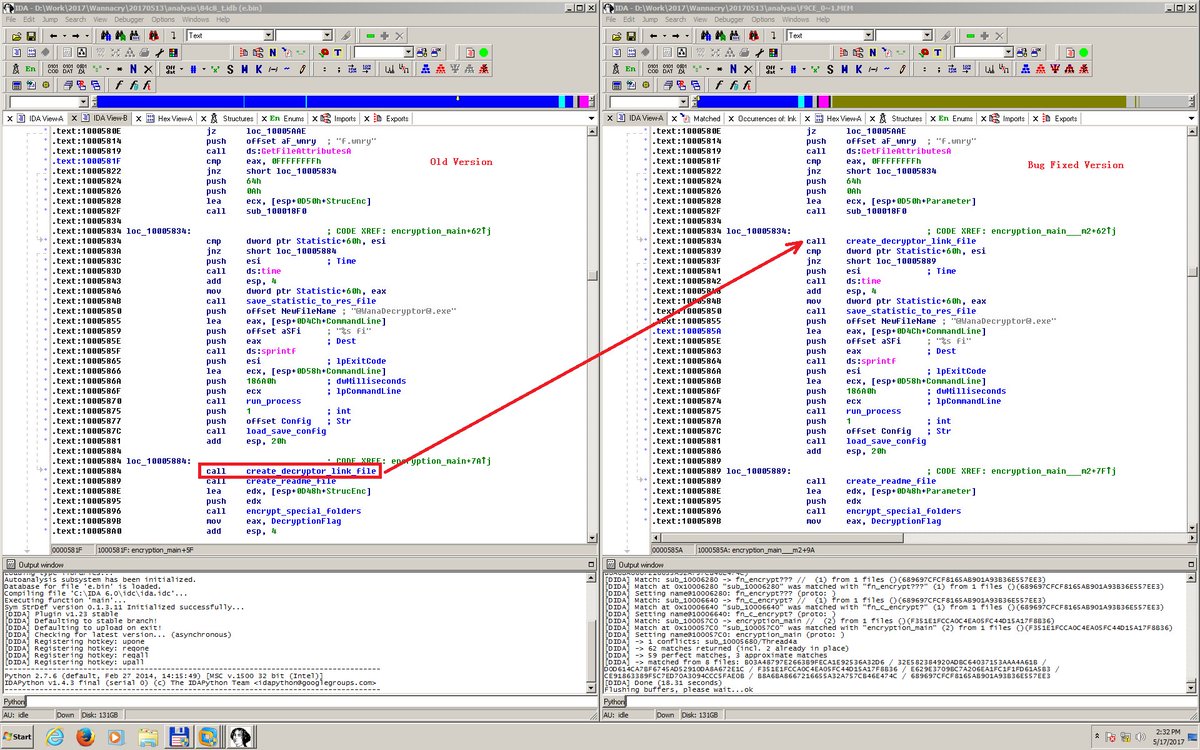Click the Start button
This screenshot has width=1200, height=750.
pos(18,736)
